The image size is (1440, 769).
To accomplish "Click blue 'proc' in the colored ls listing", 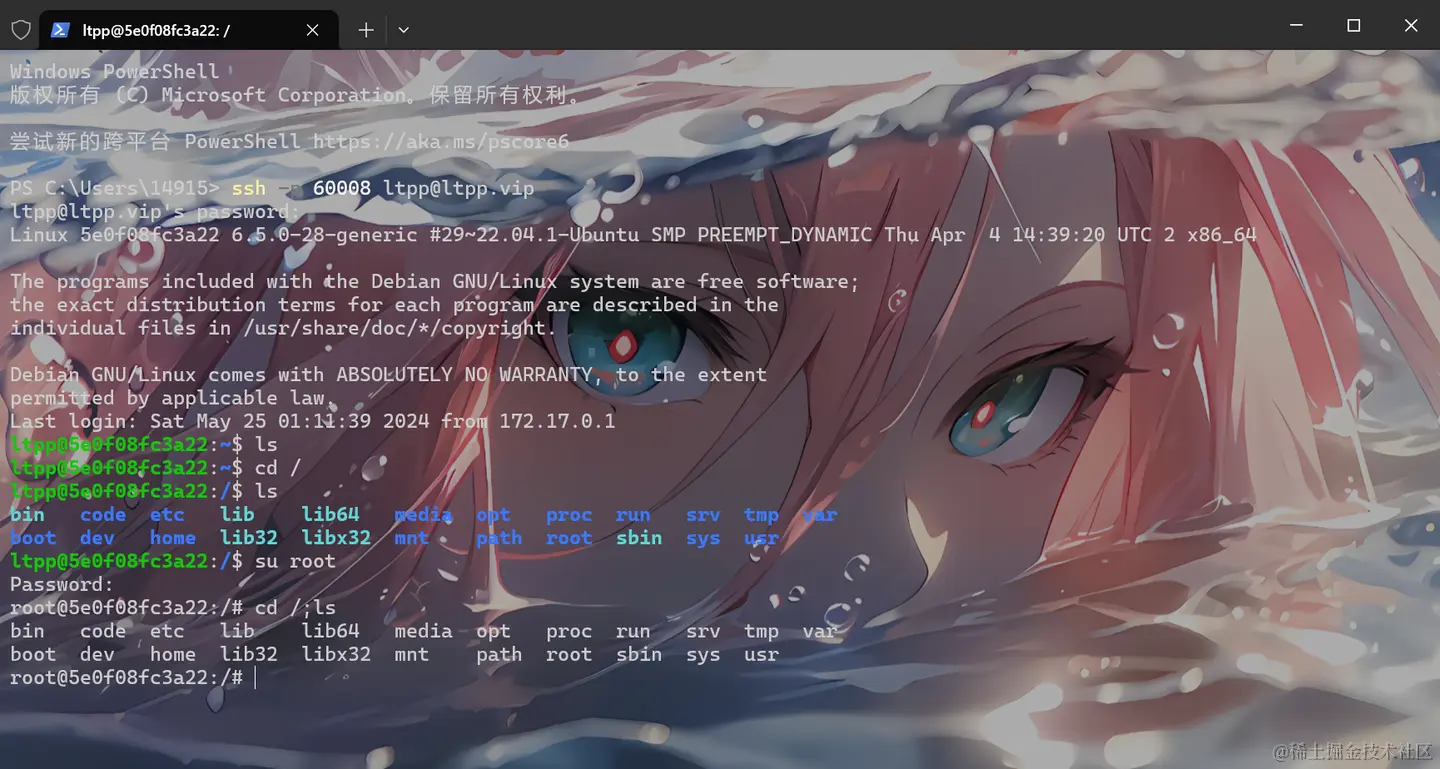I will (x=569, y=515).
